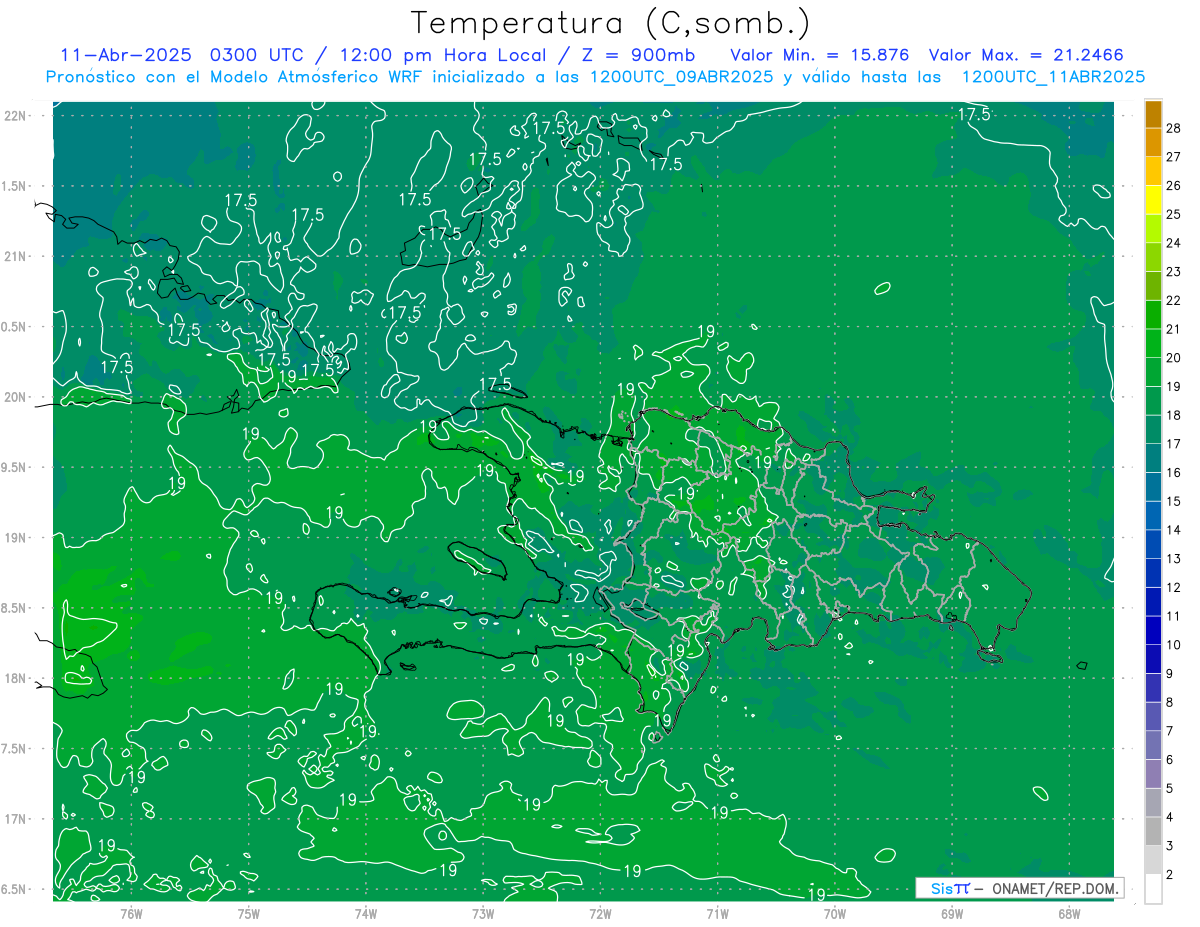This screenshot has width=1200, height=927.
Task: Select the topmost brown swatch above 28
Action: point(1153,114)
